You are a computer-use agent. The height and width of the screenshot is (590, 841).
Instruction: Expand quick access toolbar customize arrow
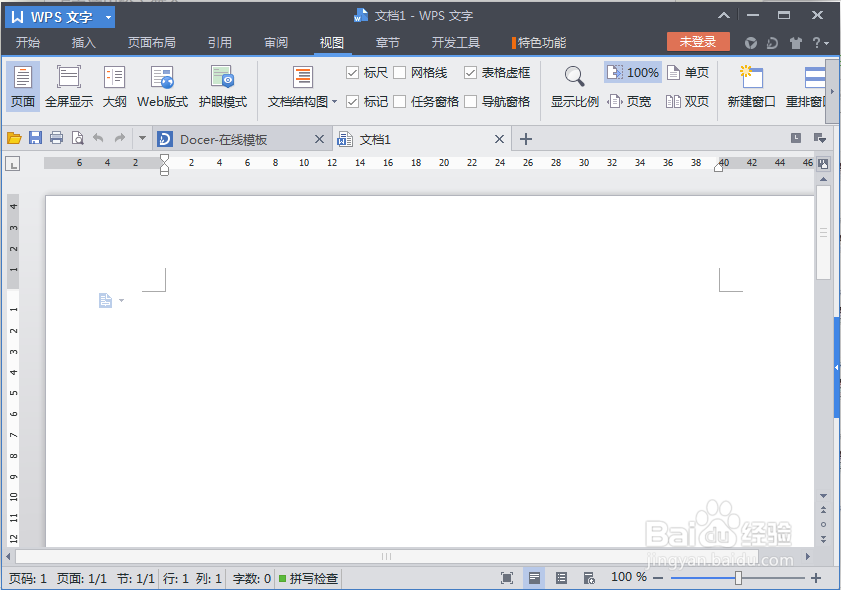coord(142,138)
